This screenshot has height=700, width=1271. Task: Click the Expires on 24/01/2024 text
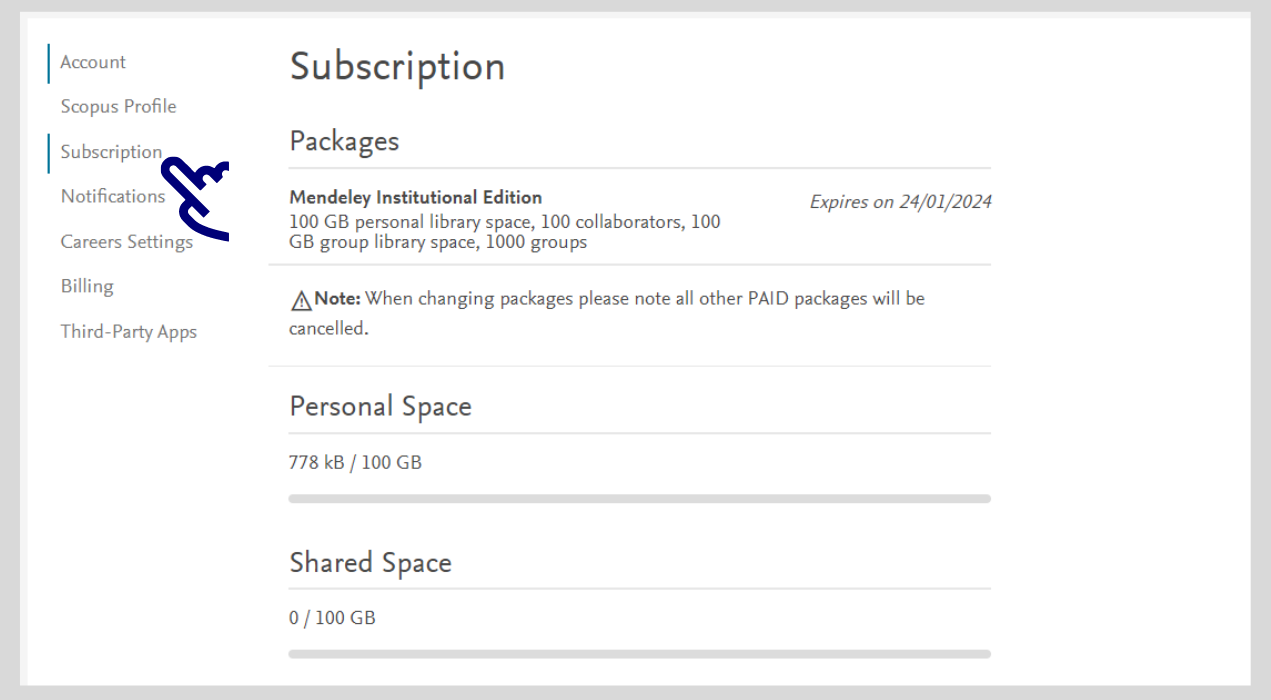900,202
